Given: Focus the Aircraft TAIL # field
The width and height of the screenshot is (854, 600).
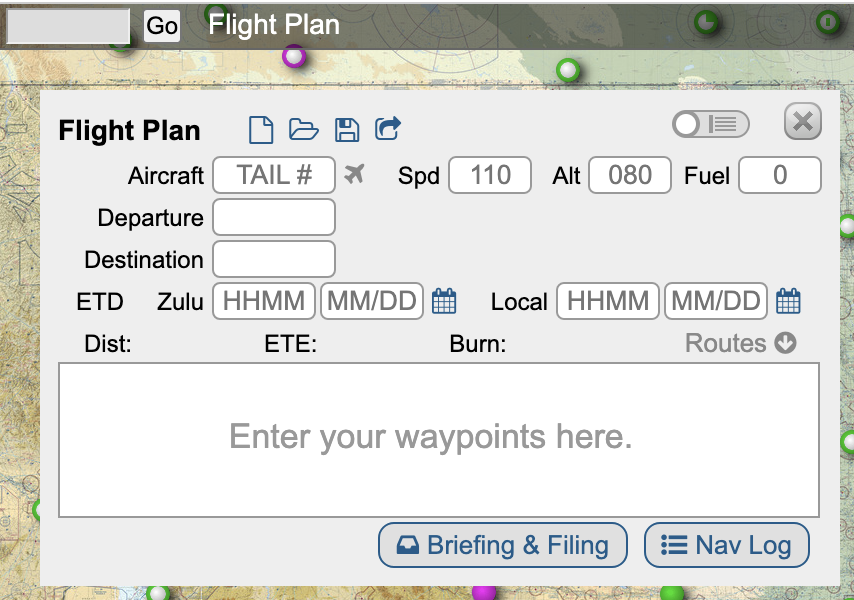Looking at the screenshot, I should pos(273,175).
